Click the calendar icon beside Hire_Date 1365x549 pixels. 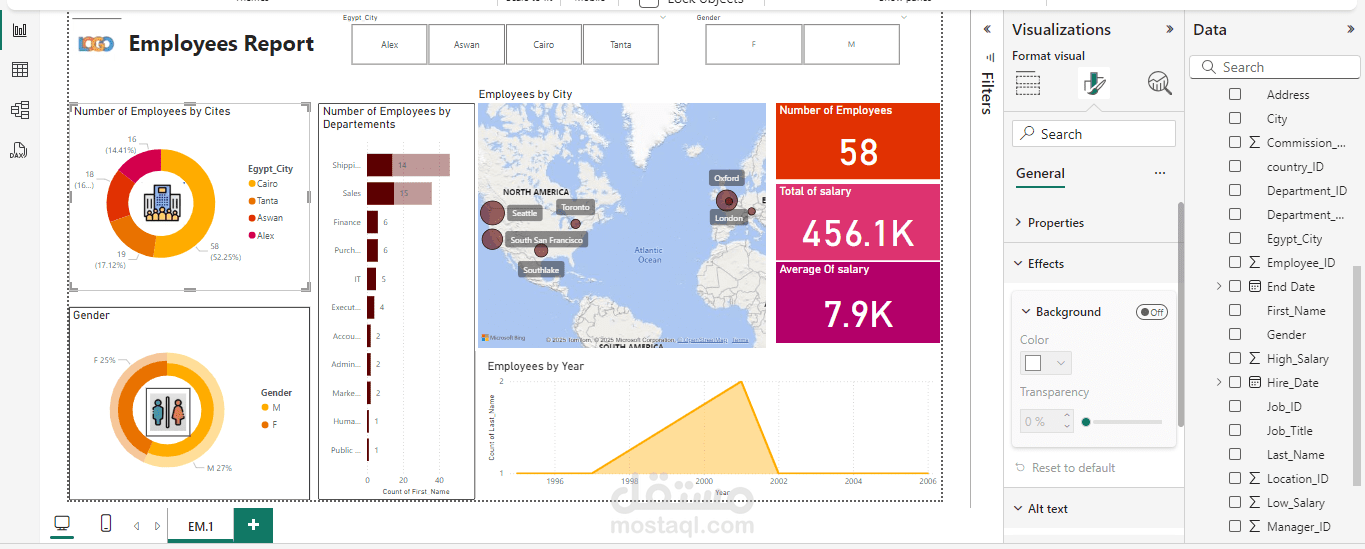(x=1255, y=383)
